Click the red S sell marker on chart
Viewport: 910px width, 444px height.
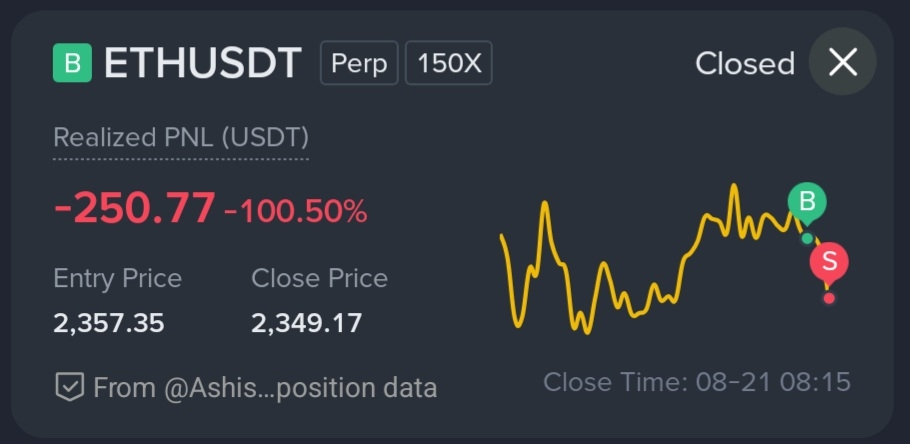click(x=829, y=264)
